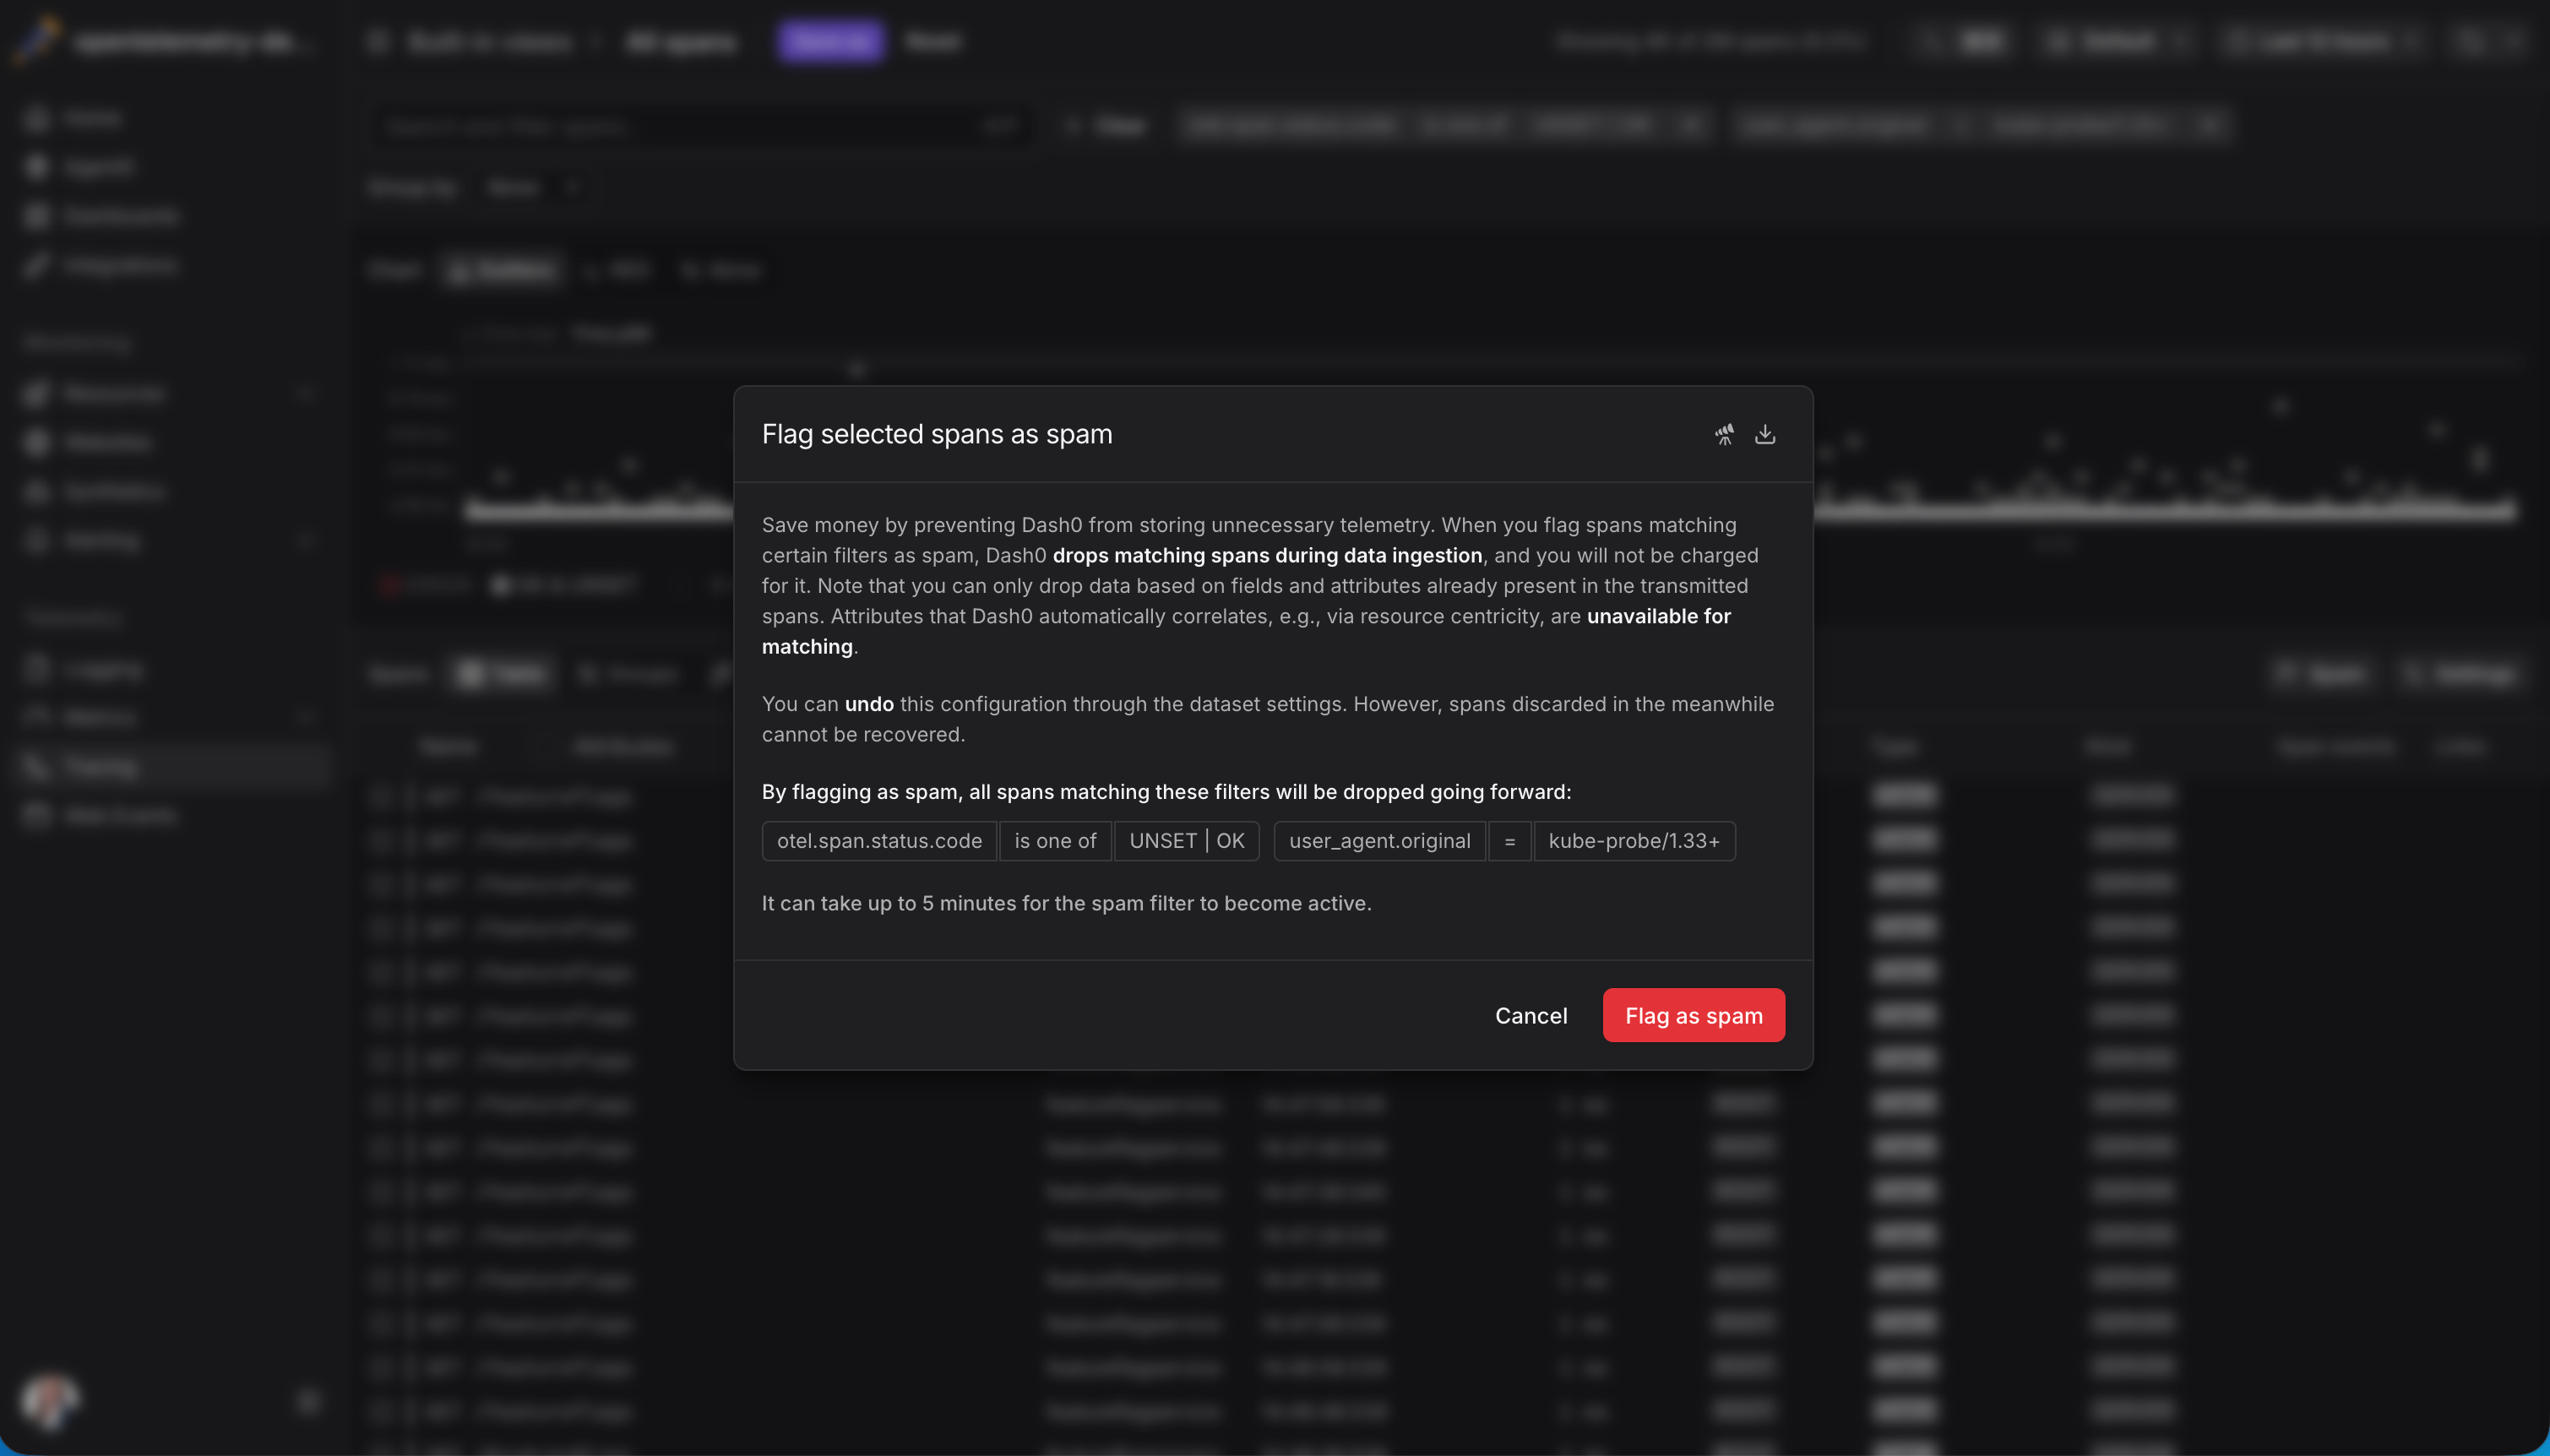
Task: Cancel the flag as spam dialog
Action: point(1530,1015)
